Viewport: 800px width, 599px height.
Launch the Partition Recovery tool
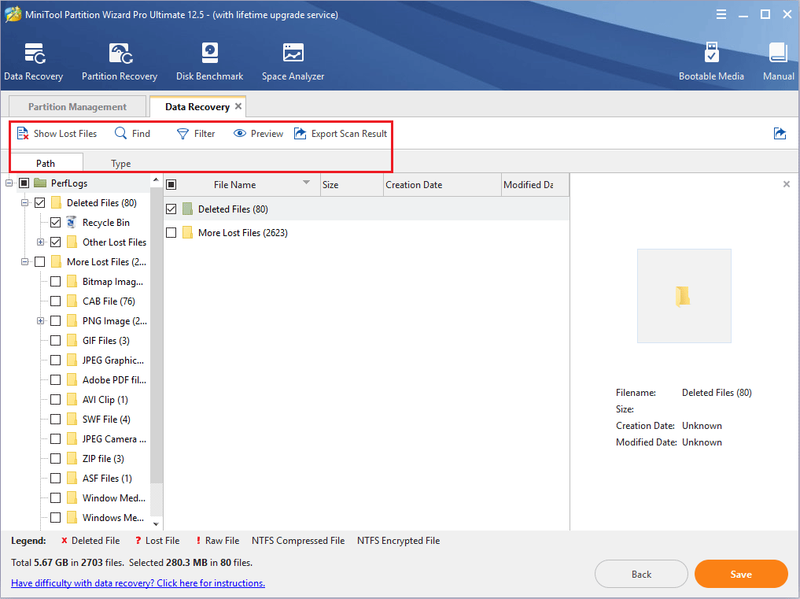click(x=120, y=54)
